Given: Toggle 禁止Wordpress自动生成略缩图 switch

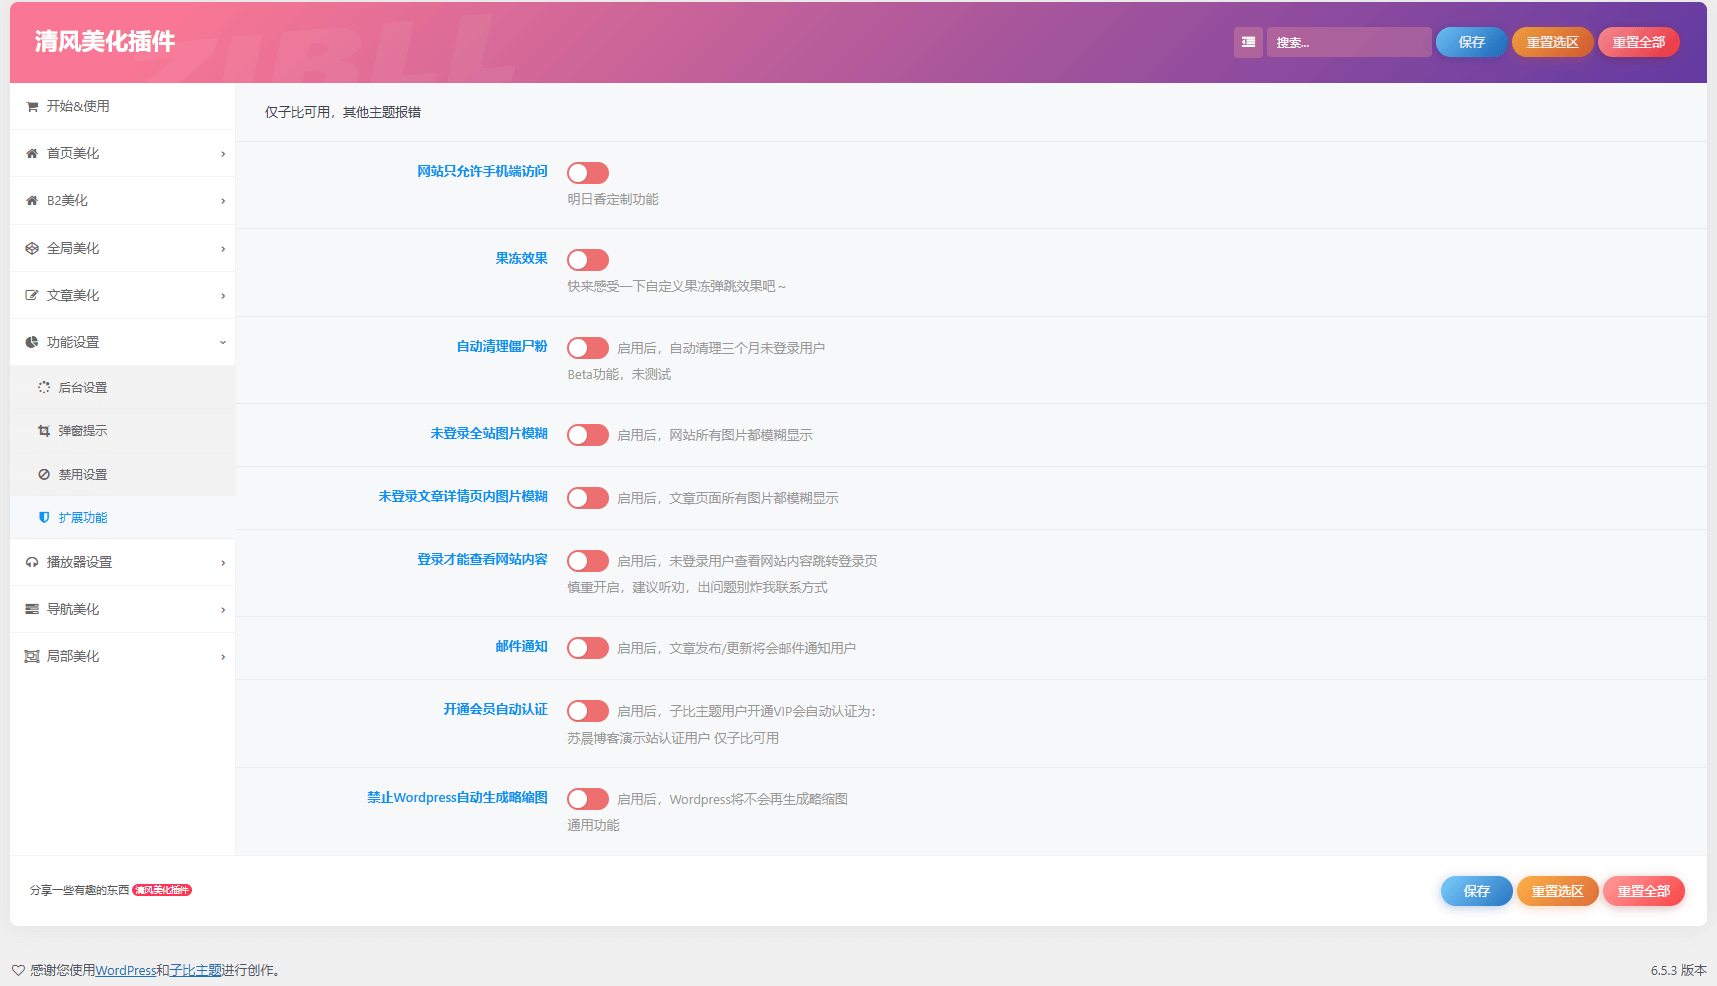Looking at the screenshot, I should (588, 799).
